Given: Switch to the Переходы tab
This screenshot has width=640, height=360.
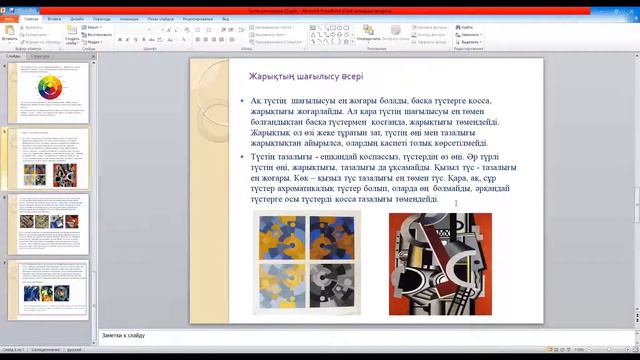Looking at the screenshot, I should pos(102,19).
